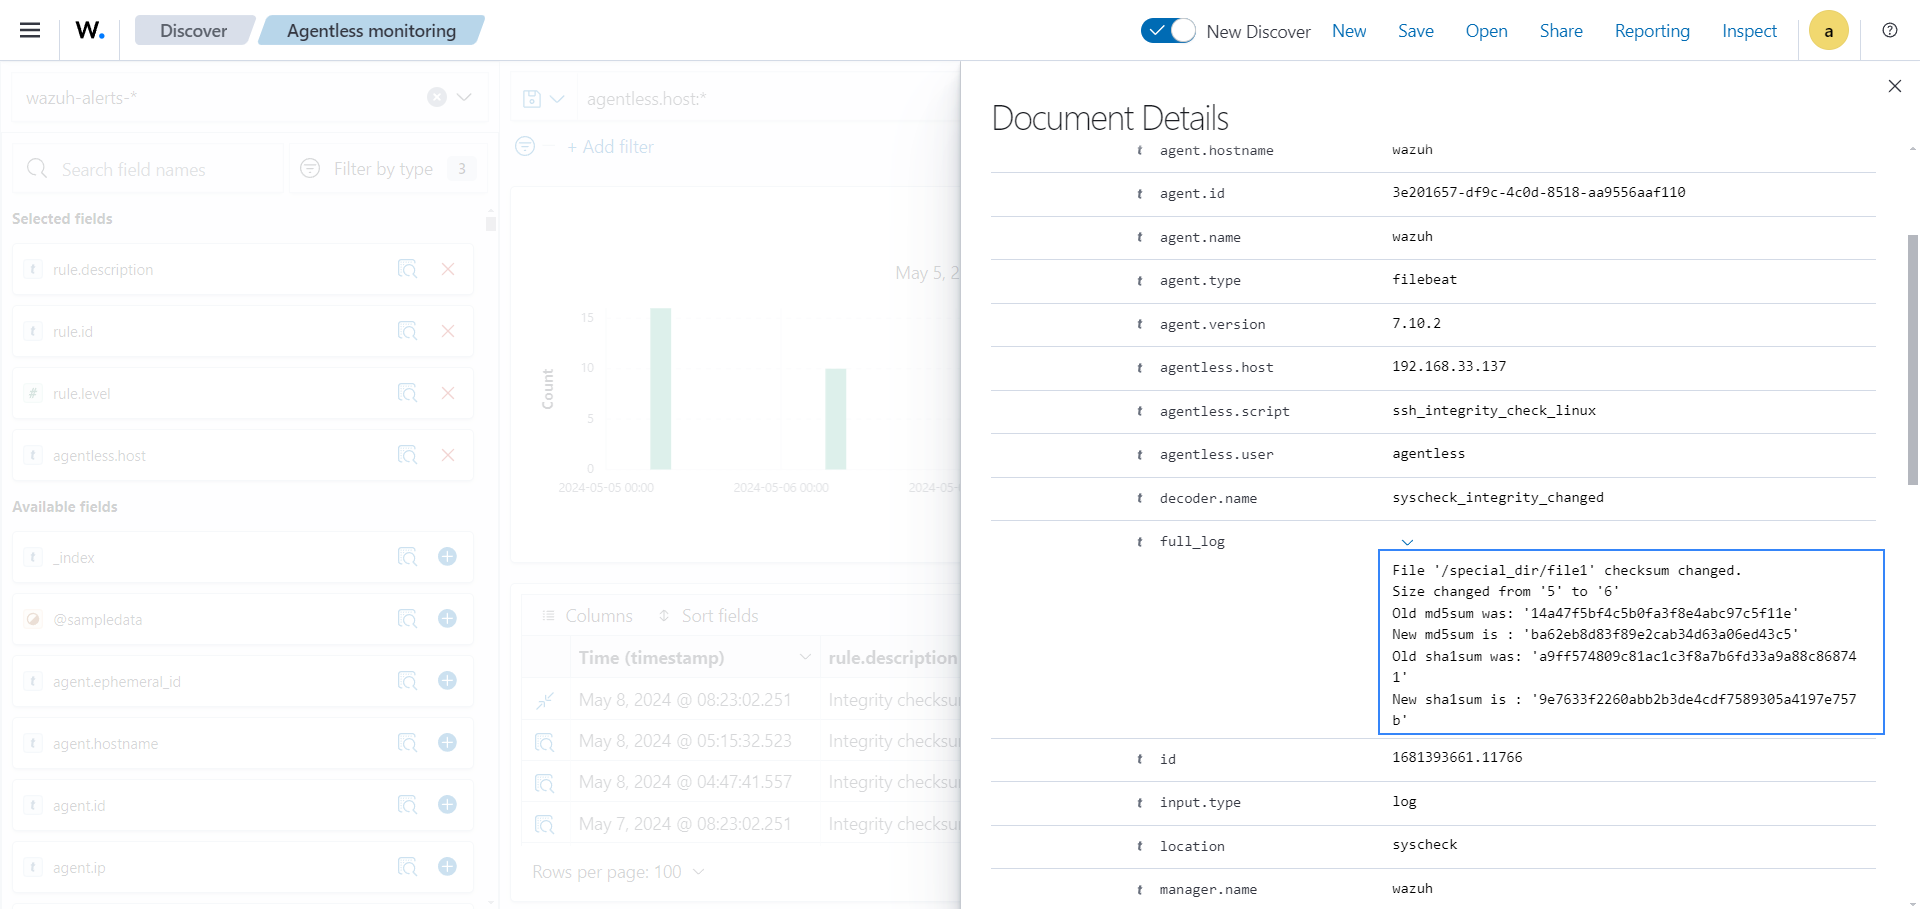Click the Search field names input
Image resolution: width=1920 pixels, height=909 pixels.
[150, 169]
